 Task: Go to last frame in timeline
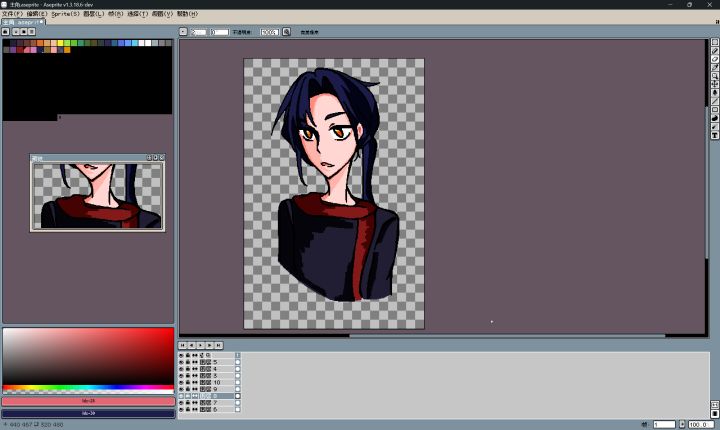[x=219, y=345]
